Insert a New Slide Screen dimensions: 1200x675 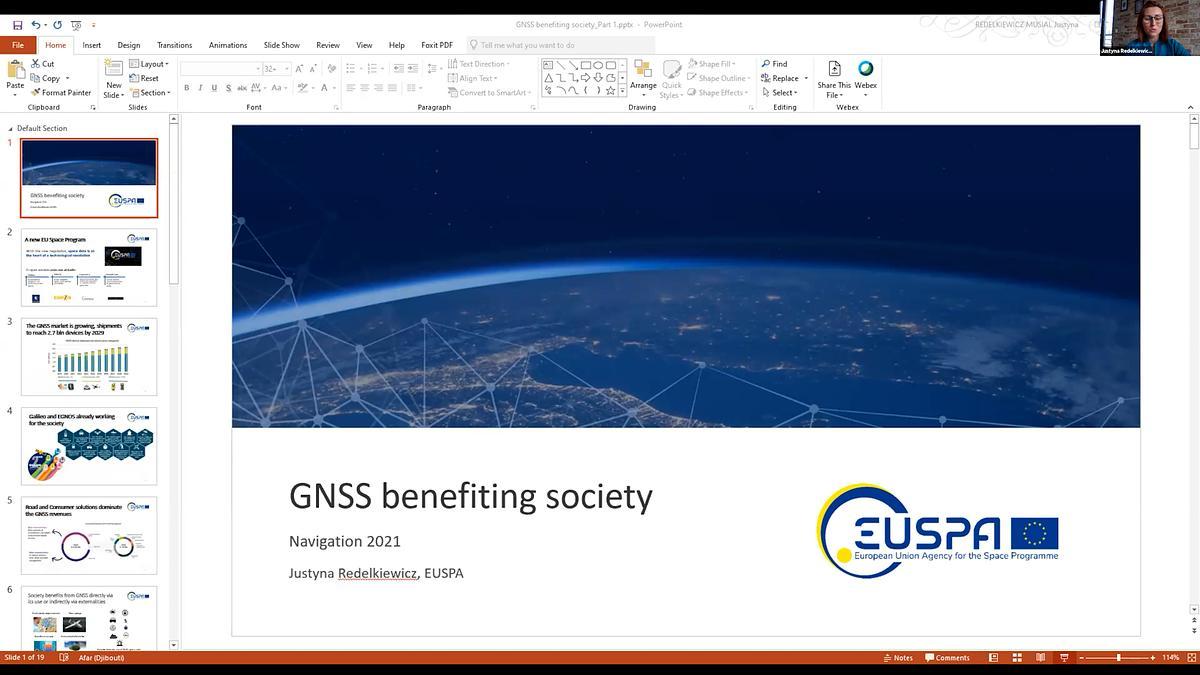[113, 78]
